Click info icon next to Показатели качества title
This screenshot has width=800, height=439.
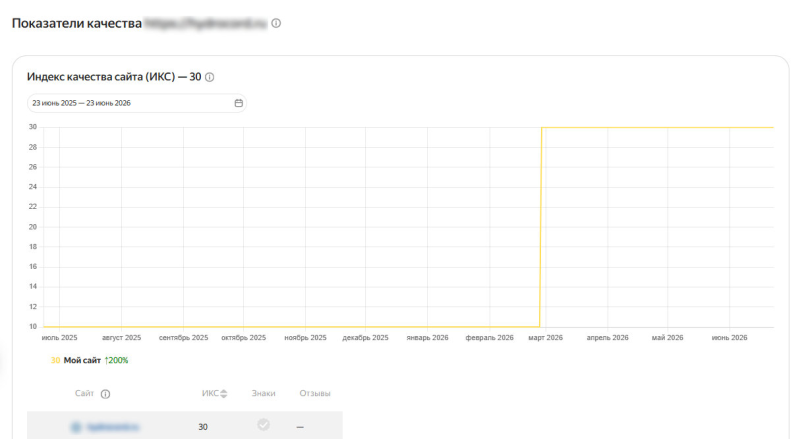click(276, 23)
